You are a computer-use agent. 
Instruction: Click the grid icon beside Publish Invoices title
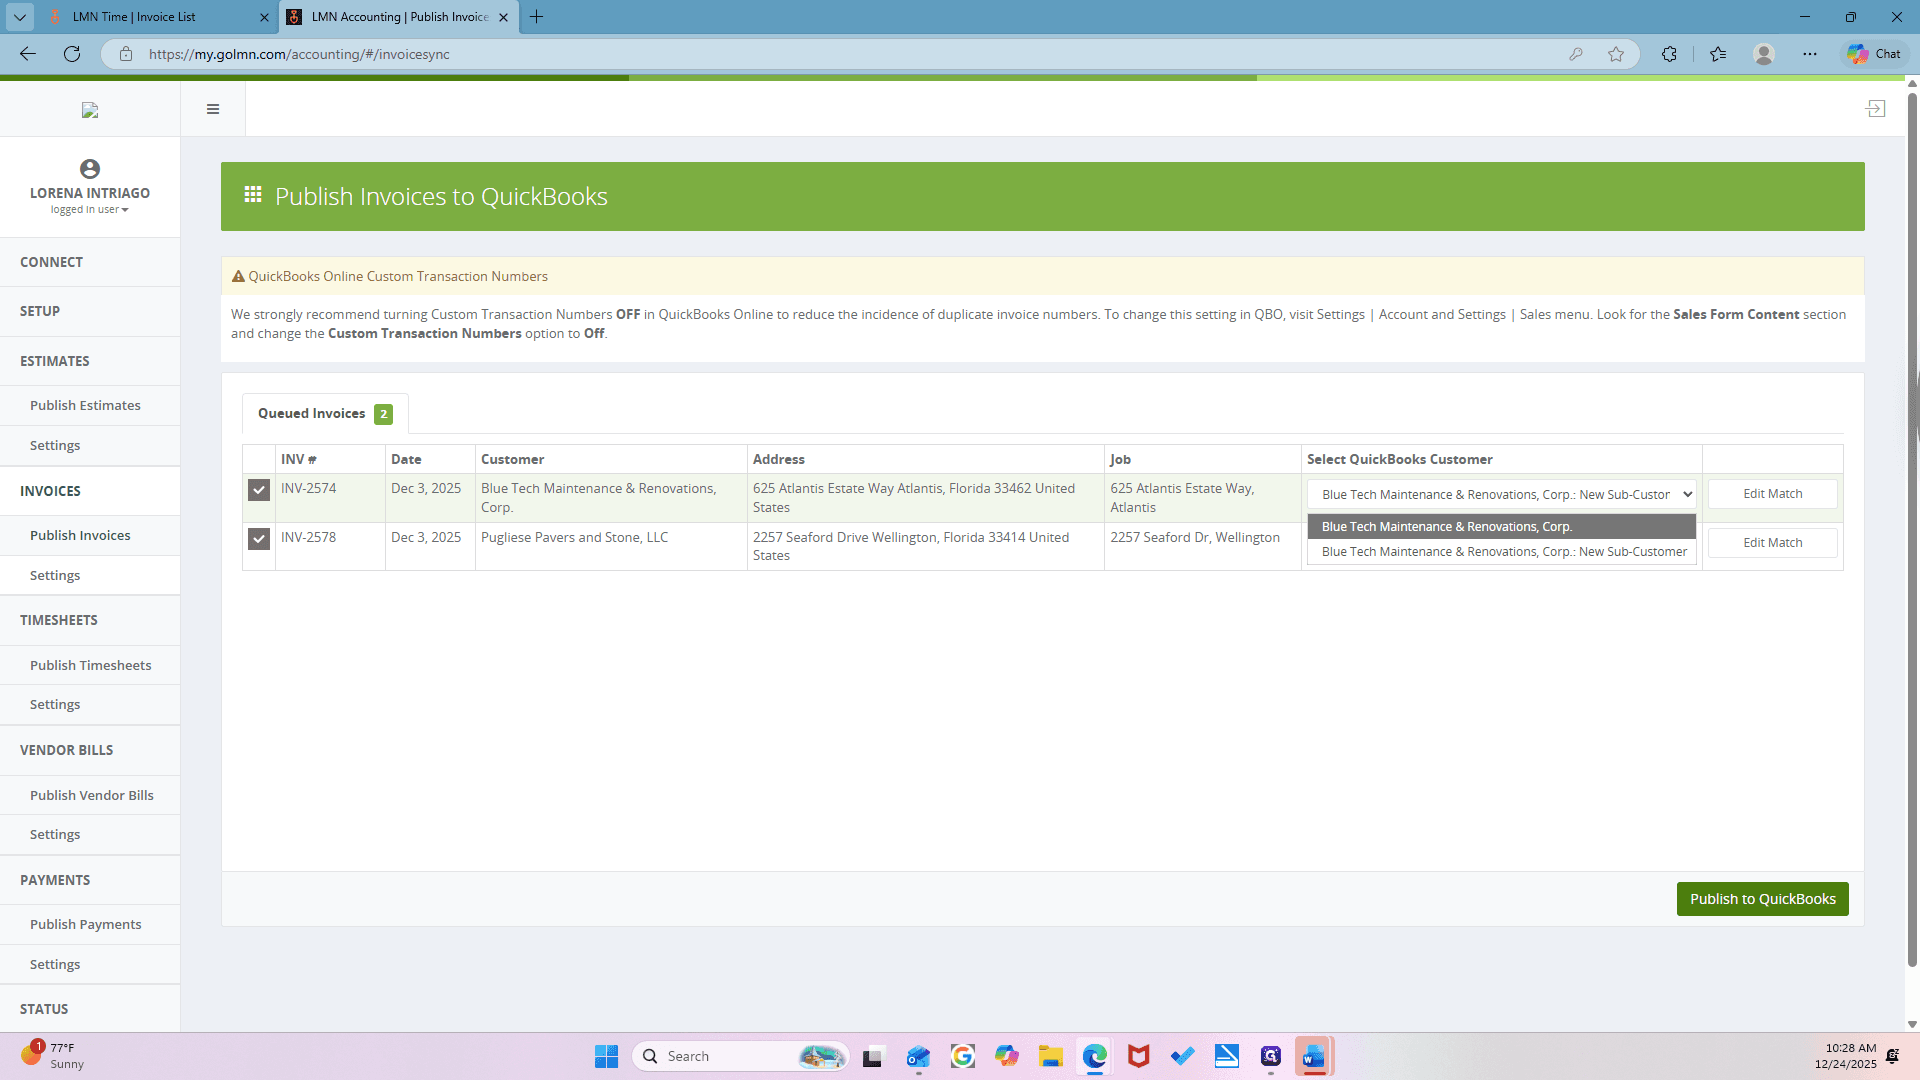[253, 194]
